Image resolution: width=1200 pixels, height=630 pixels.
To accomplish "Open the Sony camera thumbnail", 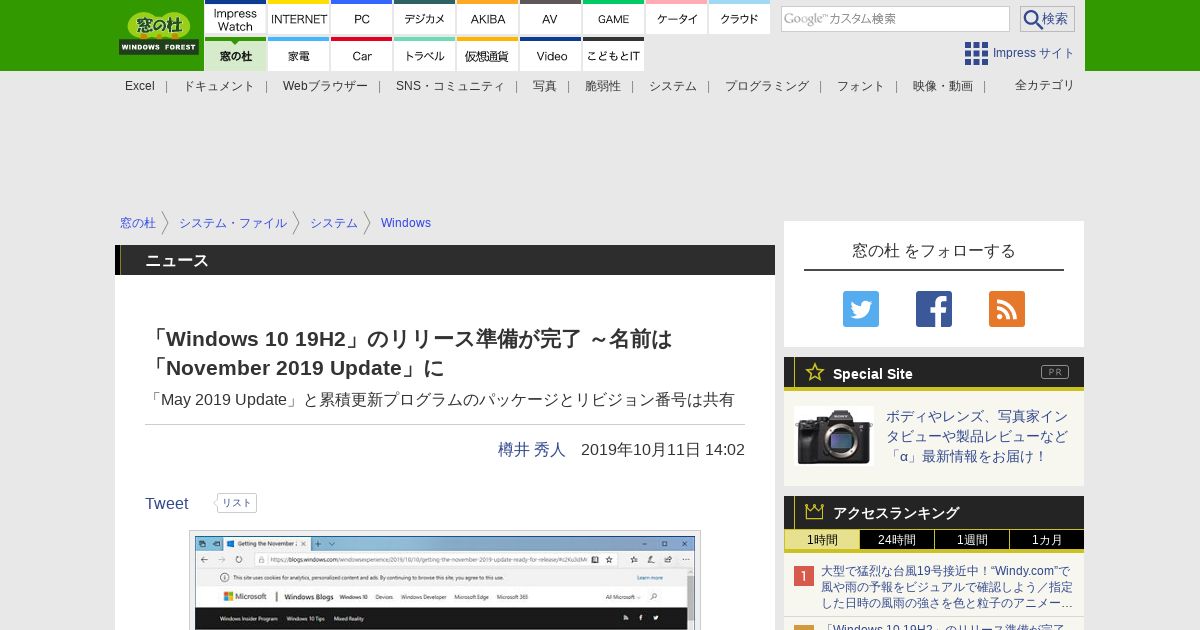I will pos(834,436).
